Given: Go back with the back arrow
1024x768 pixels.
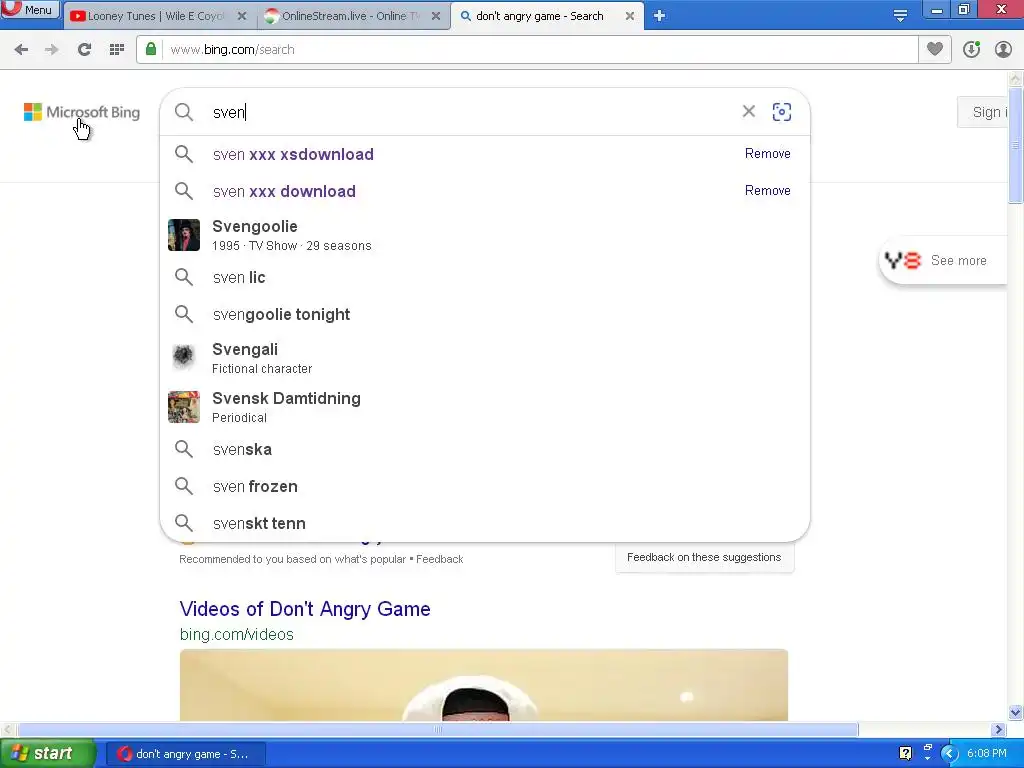Looking at the screenshot, I should pos(21,50).
